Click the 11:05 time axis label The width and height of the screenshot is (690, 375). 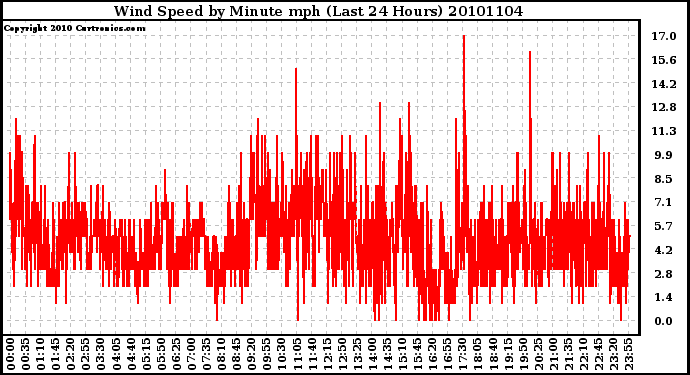pyautogui.click(x=297, y=355)
